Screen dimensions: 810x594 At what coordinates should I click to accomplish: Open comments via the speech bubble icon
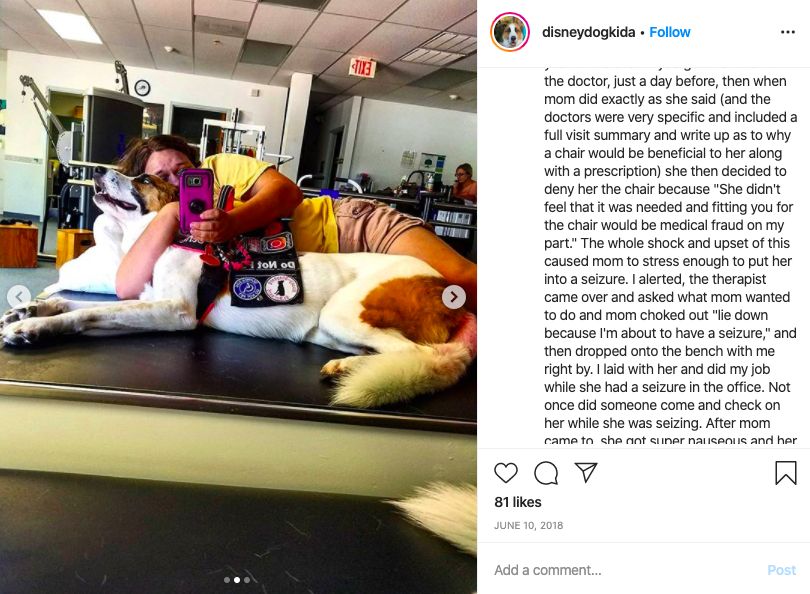pyautogui.click(x=546, y=473)
